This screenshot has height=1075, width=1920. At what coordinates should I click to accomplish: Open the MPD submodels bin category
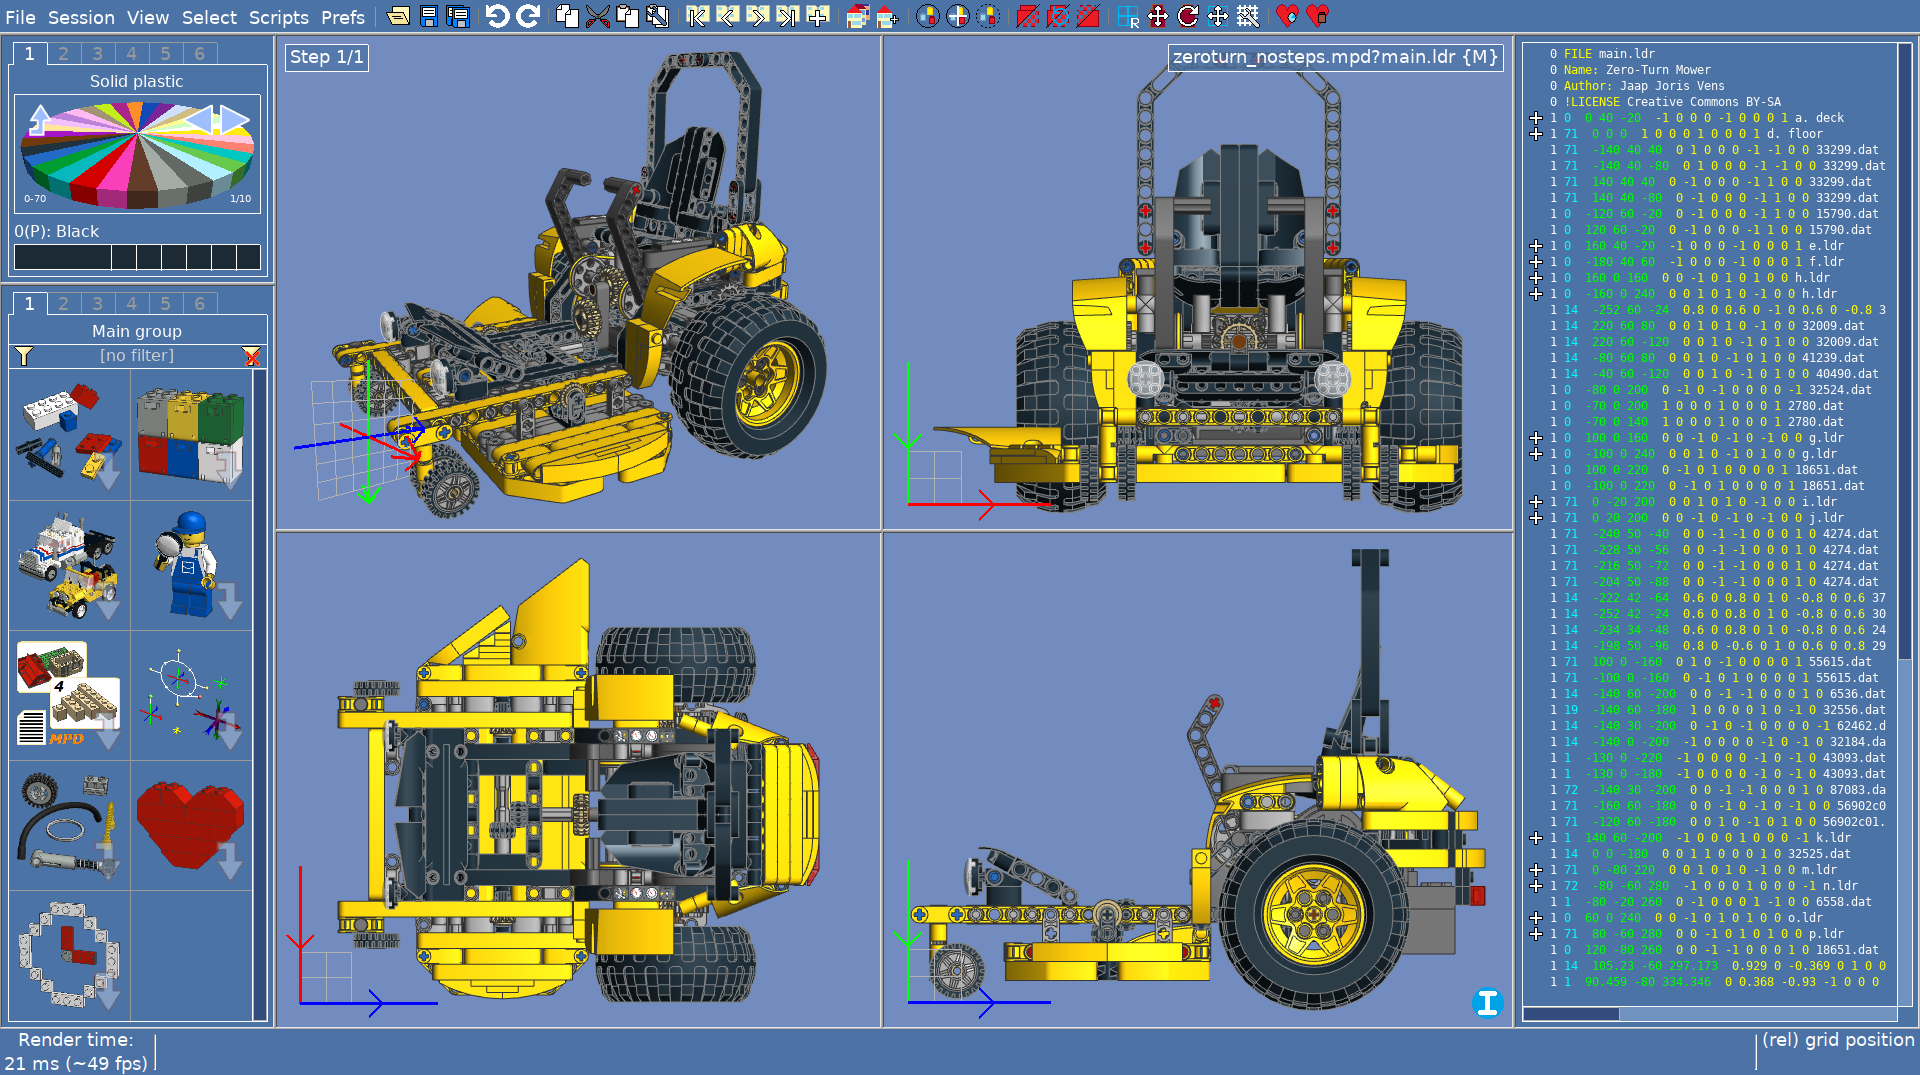coord(69,695)
